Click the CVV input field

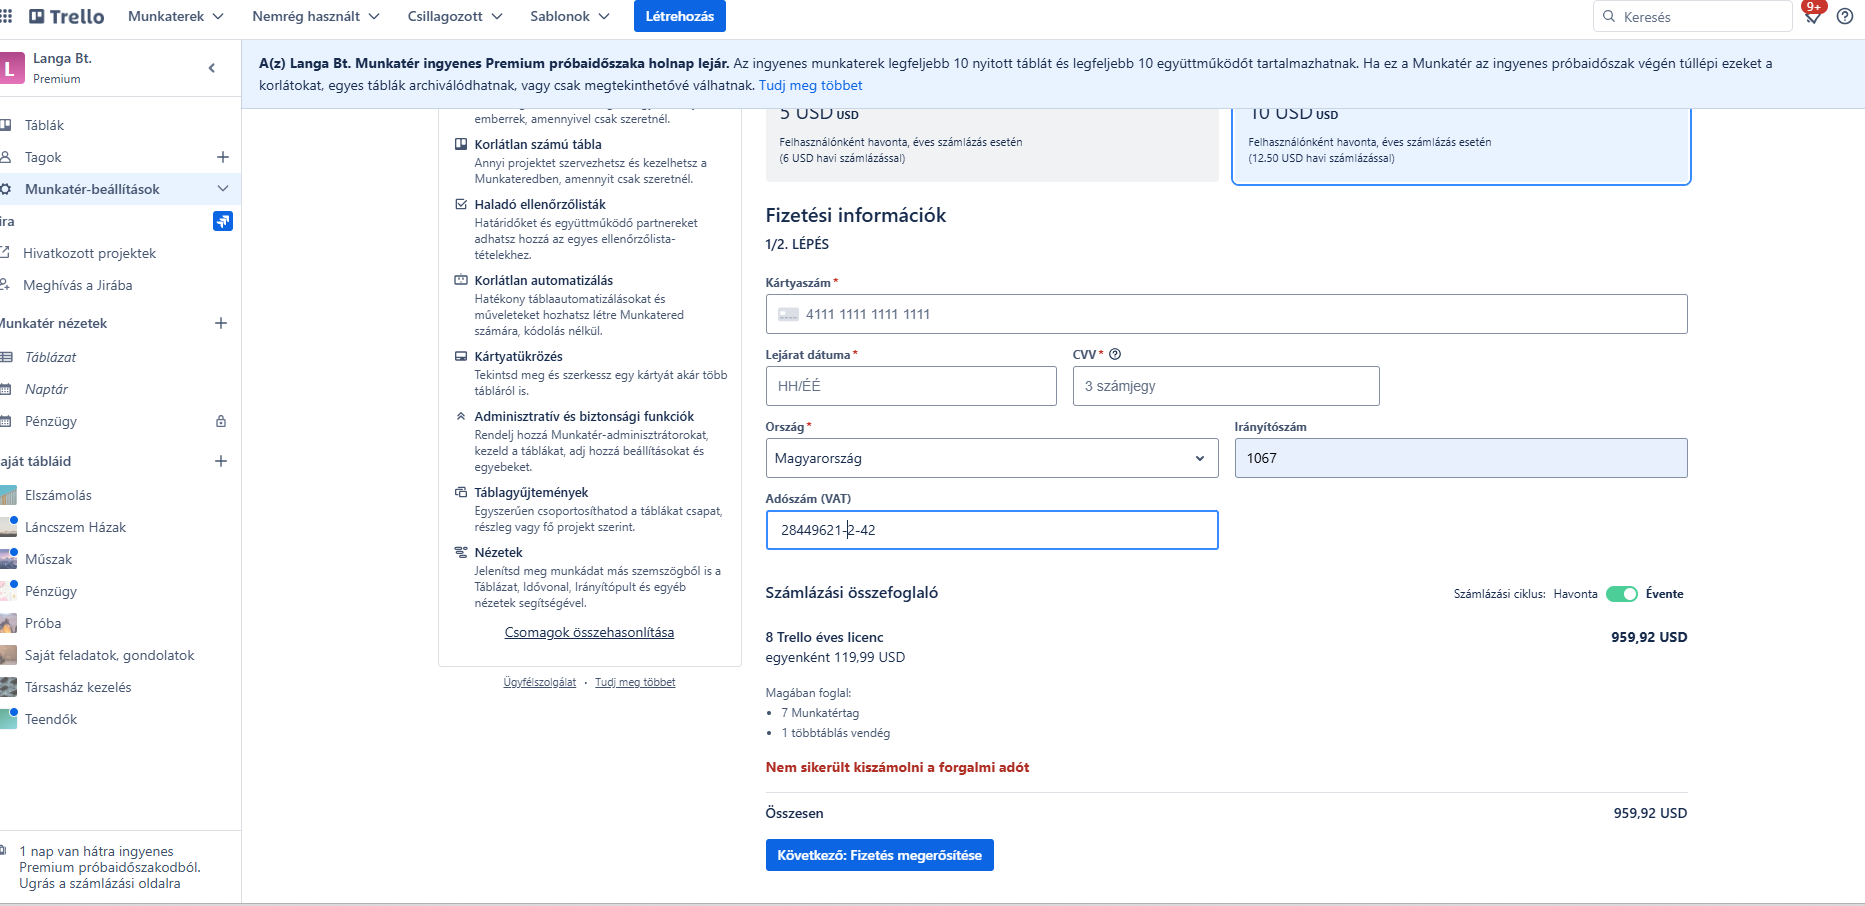pyautogui.click(x=1226, y=386)
